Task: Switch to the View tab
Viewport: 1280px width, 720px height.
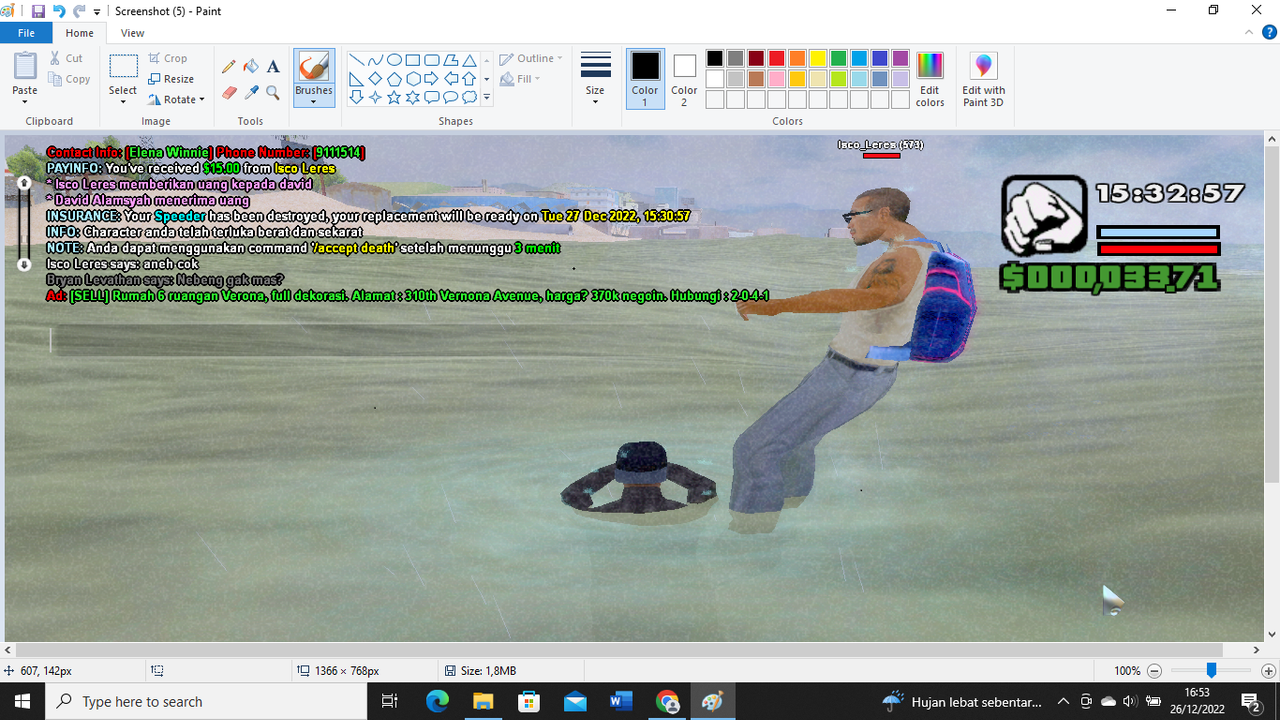Action: click(x=132, y=33)
